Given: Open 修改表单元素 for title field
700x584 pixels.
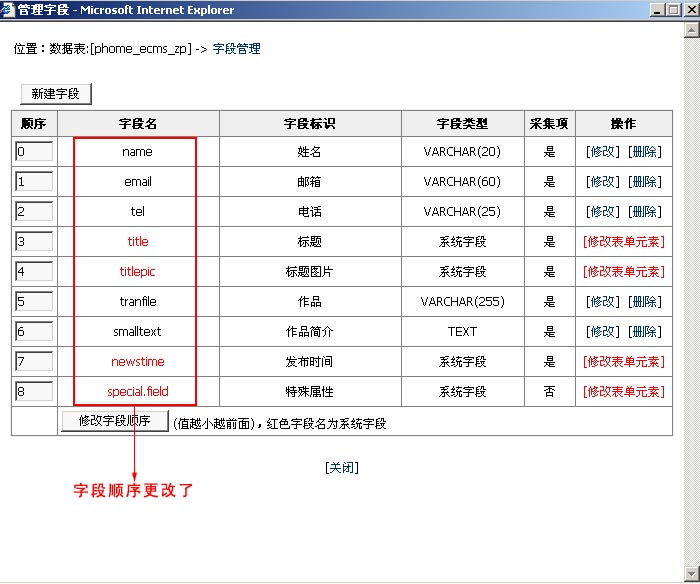Looking at the screenshot, I should point(623,242).
